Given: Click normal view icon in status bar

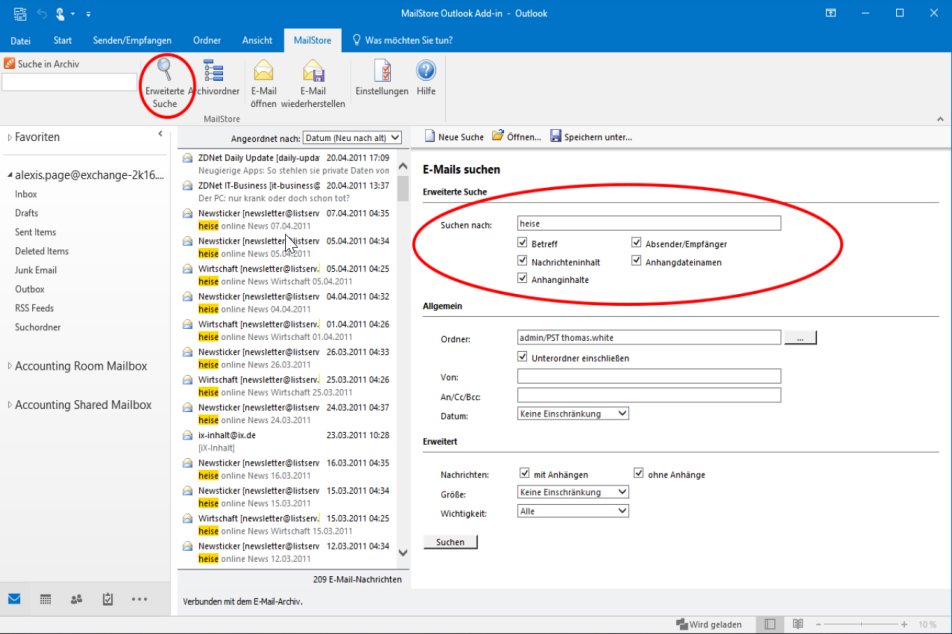Looking at the screenshot, I should [x=770, y=624].
